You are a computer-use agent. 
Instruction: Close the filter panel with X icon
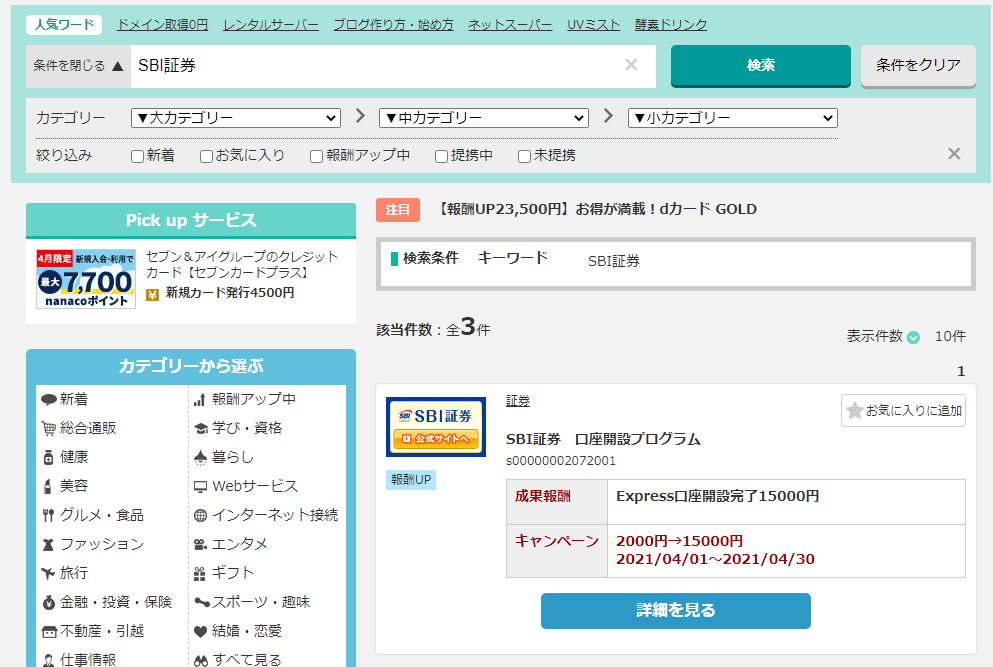[x=954, y=154]
